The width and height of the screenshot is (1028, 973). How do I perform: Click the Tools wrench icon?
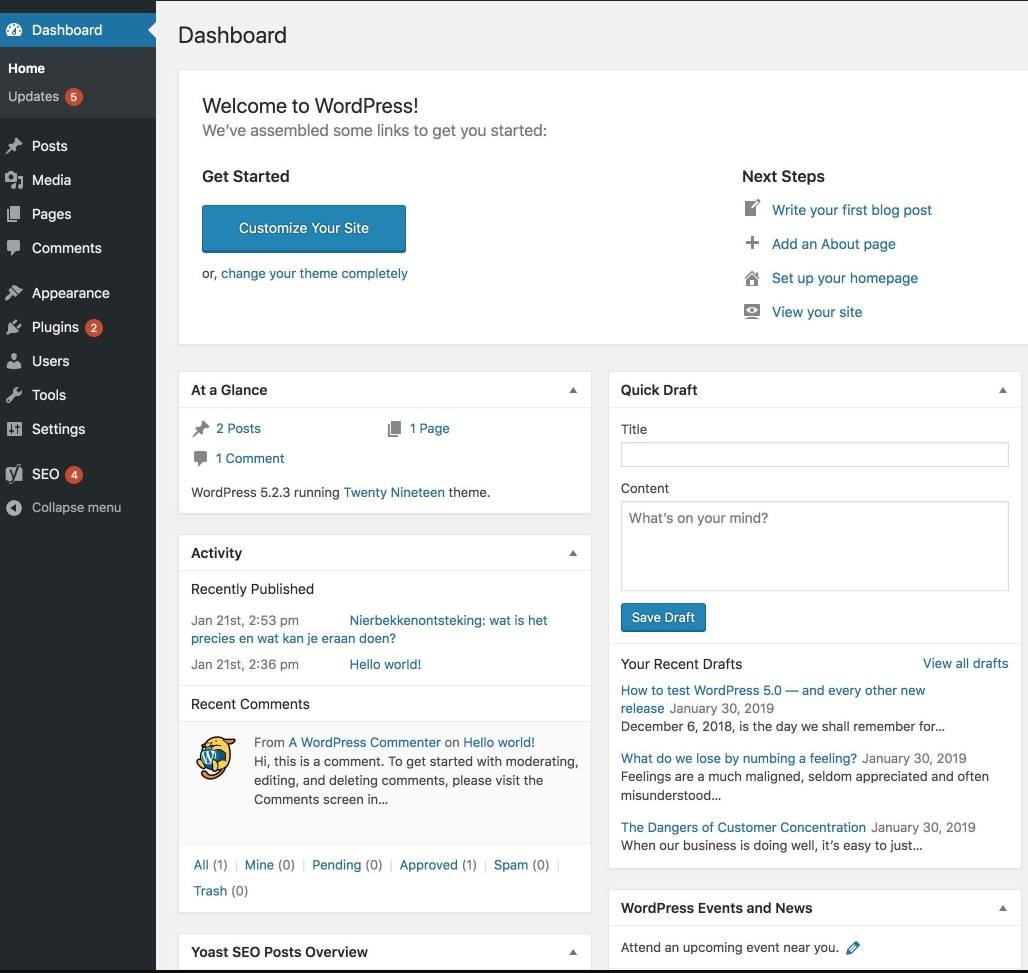16,394
